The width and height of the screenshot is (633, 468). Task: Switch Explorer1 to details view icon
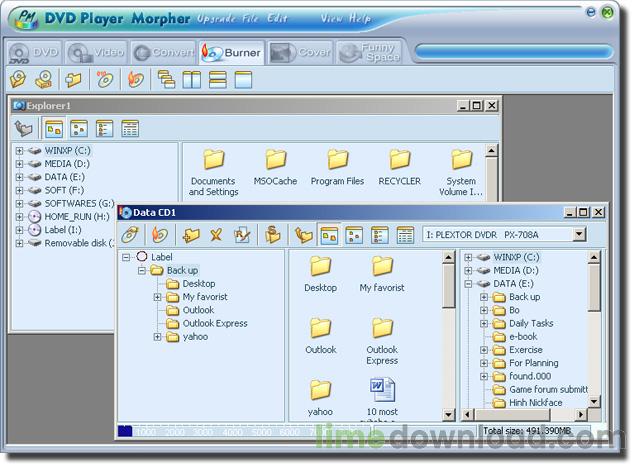130,128
